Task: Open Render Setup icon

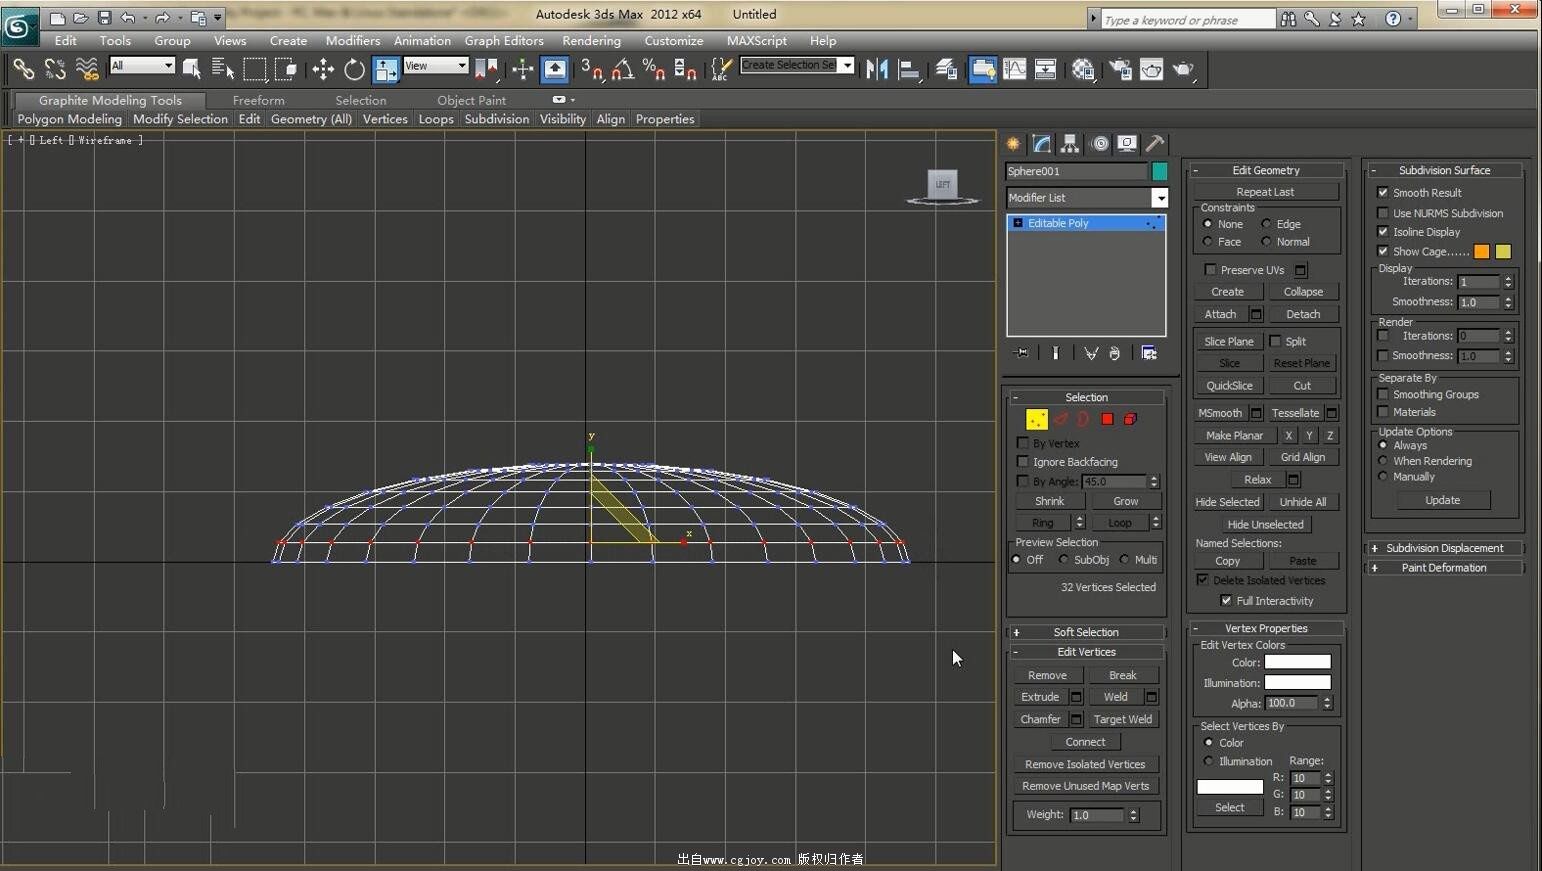Action: point(1121,69)
